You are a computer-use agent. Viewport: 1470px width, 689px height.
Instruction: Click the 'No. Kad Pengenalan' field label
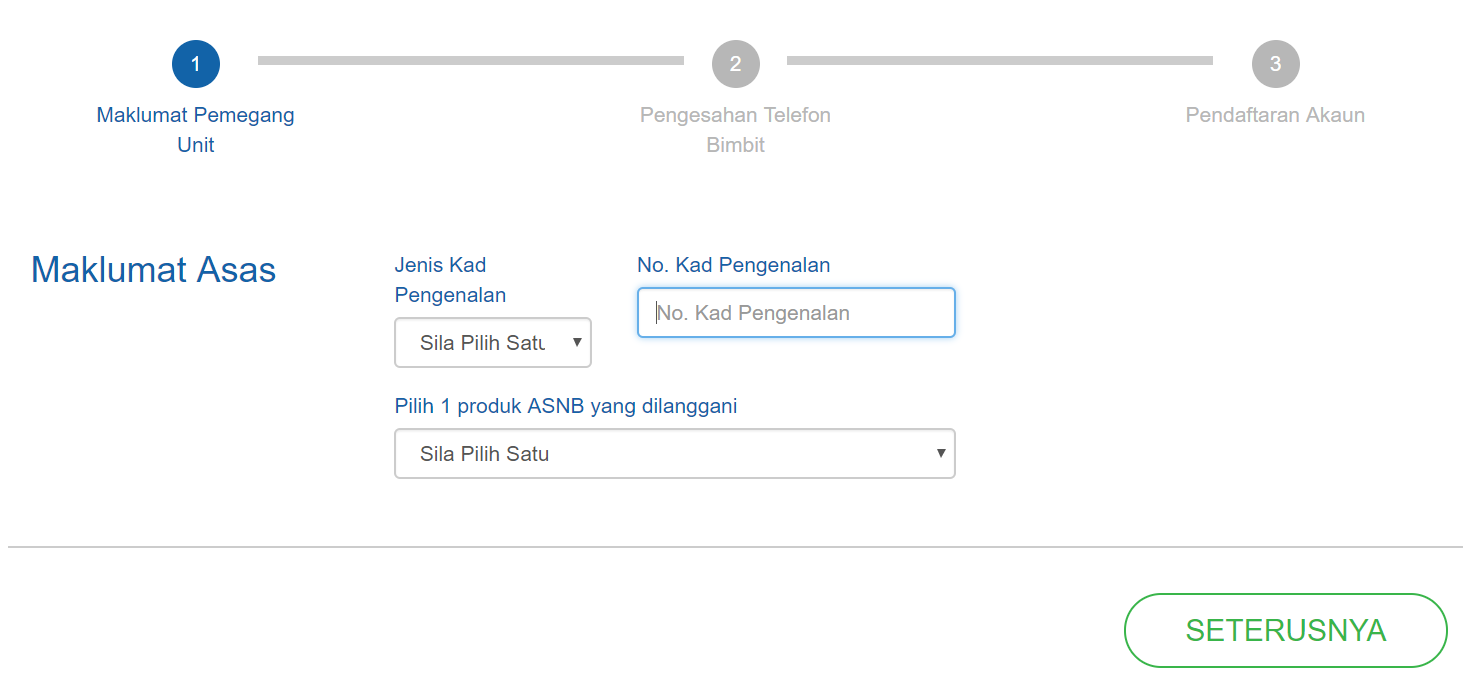[x=734, y=265]
